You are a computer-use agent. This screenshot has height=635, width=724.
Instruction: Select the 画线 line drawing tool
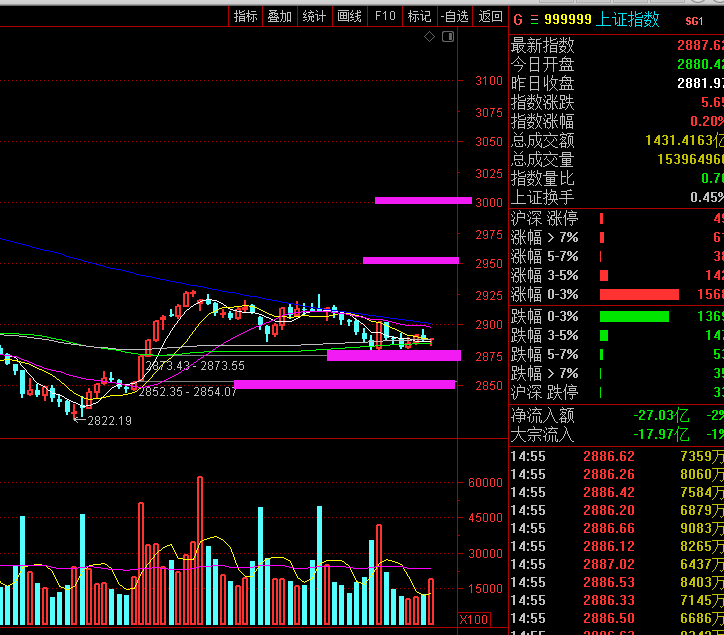(x=349, y=16)
